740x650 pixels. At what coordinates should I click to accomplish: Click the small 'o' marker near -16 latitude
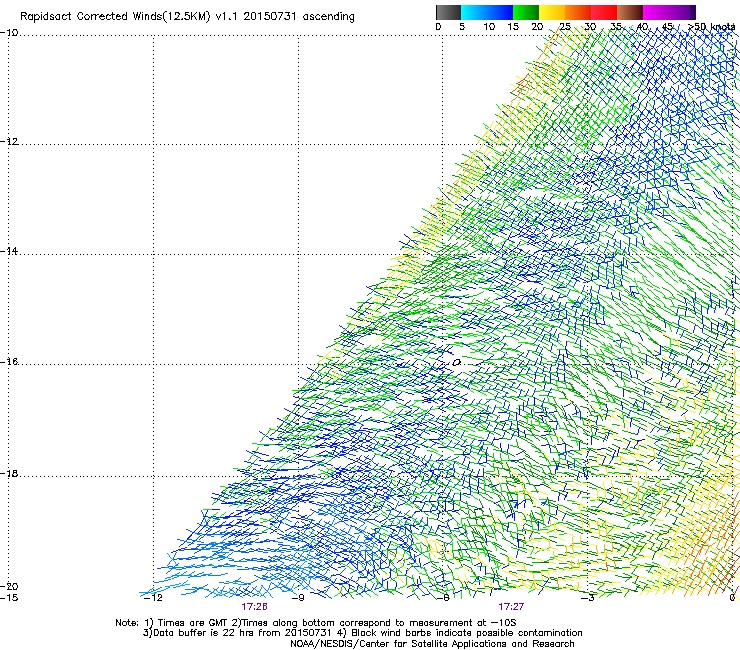point(456,363)
